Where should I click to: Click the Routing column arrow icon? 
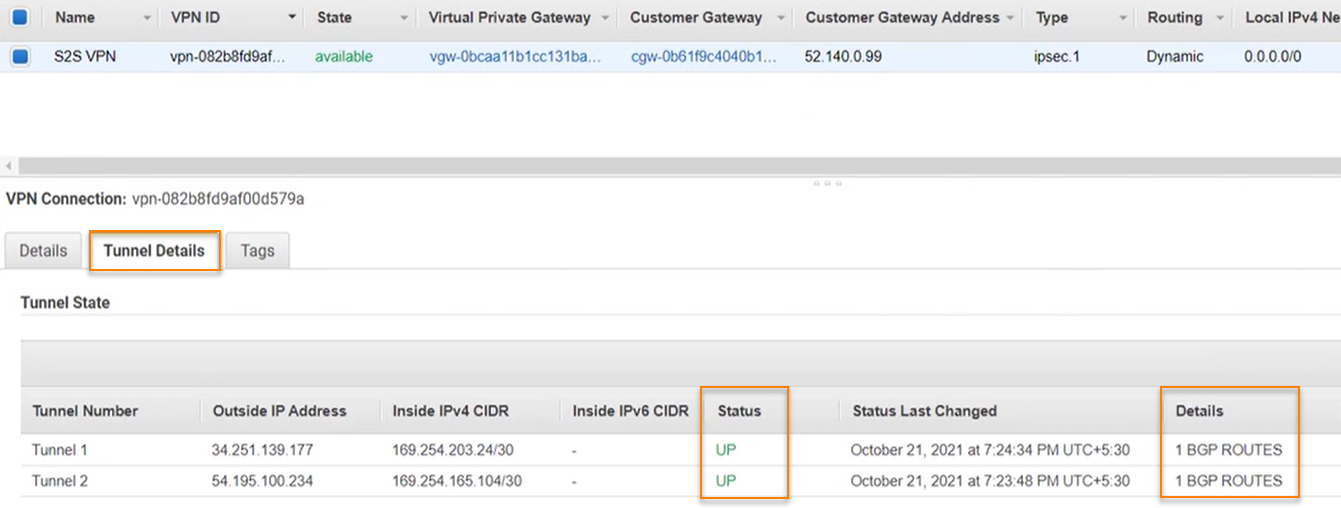[x=1220, y=18]
